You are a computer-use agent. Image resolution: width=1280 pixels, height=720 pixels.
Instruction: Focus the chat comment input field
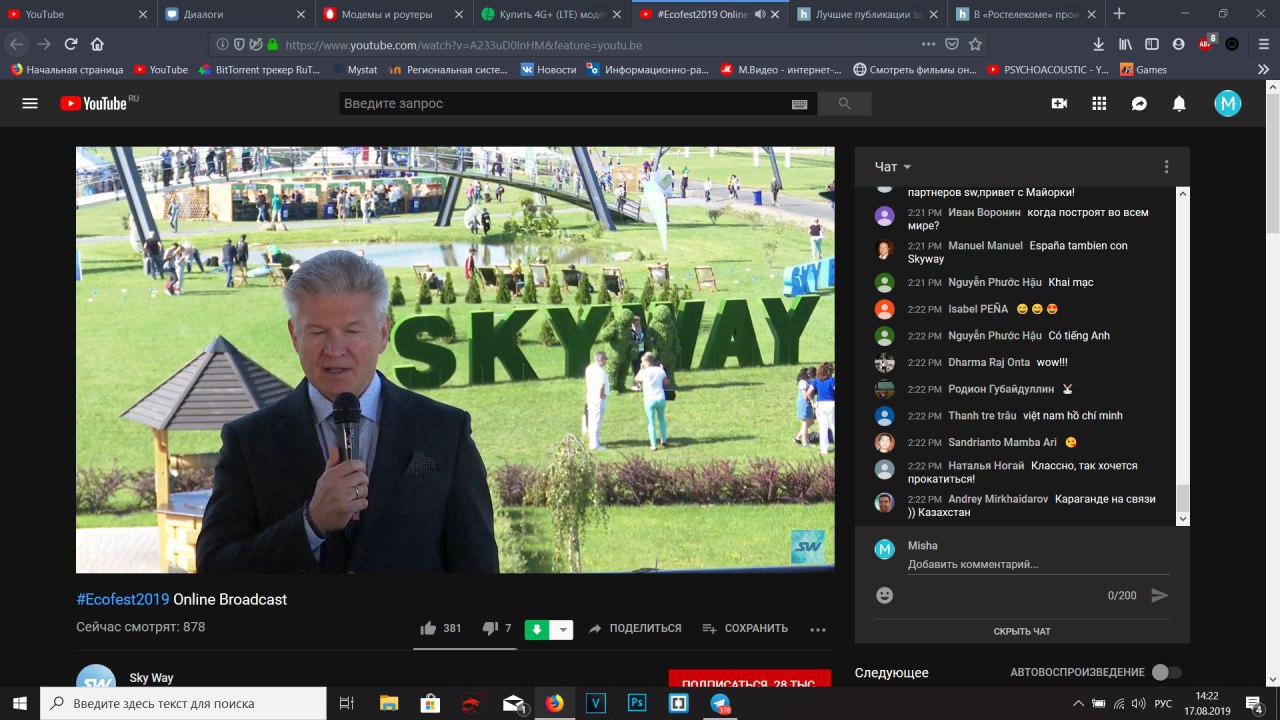point(1038,565)
